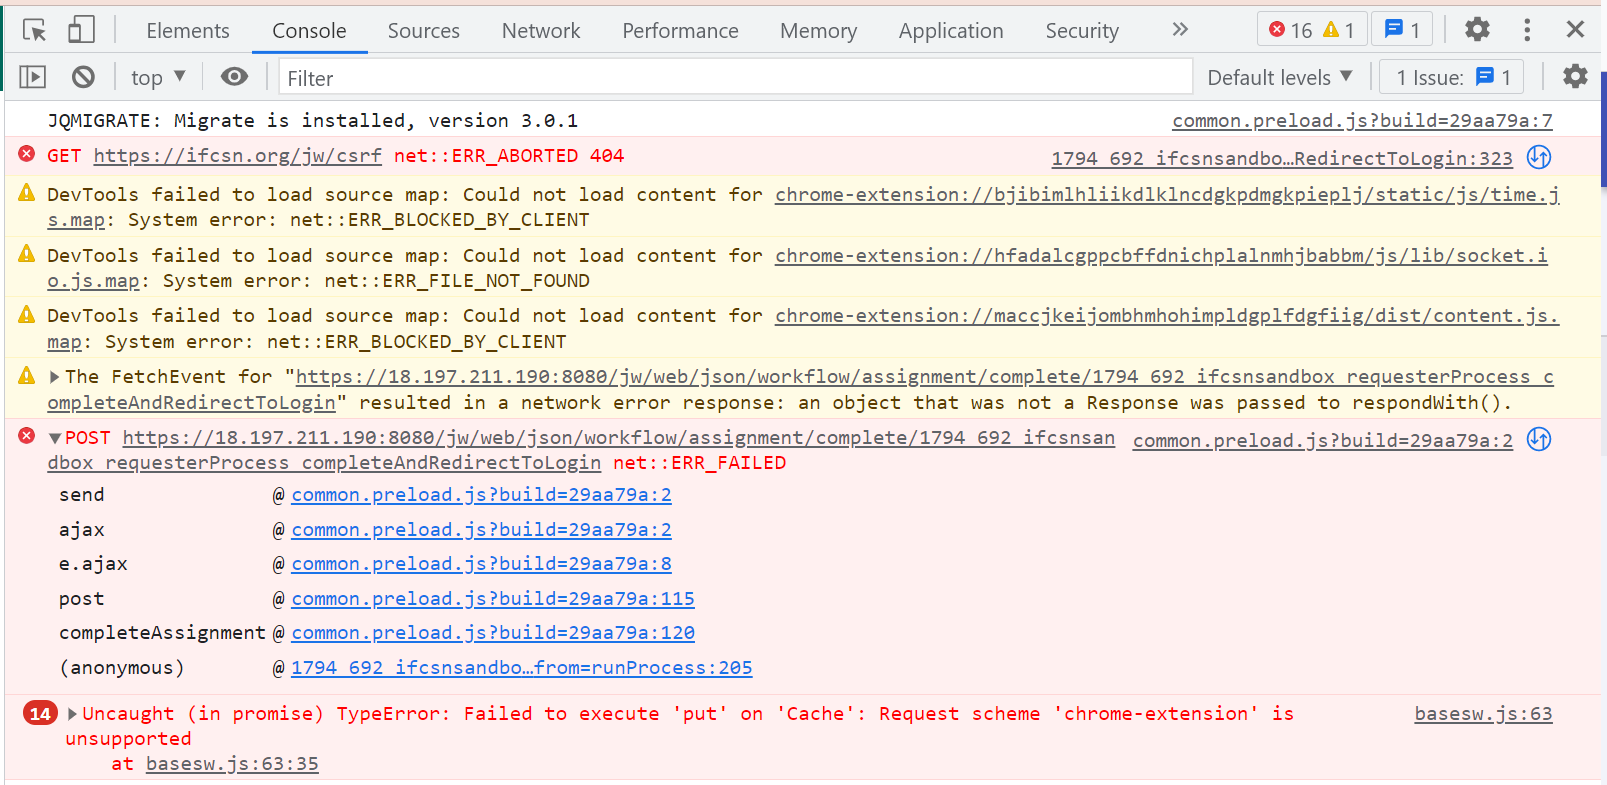Viewport: 1607px width, 785px height.
Task: Click the time.js.map warning triangle icon
Action: pos(27,193)
